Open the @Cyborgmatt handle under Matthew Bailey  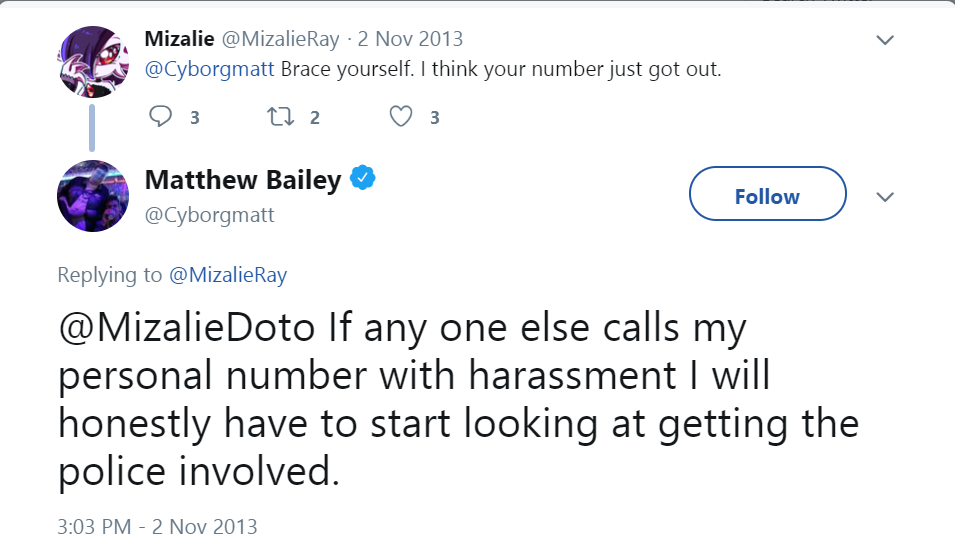point(209,214)
